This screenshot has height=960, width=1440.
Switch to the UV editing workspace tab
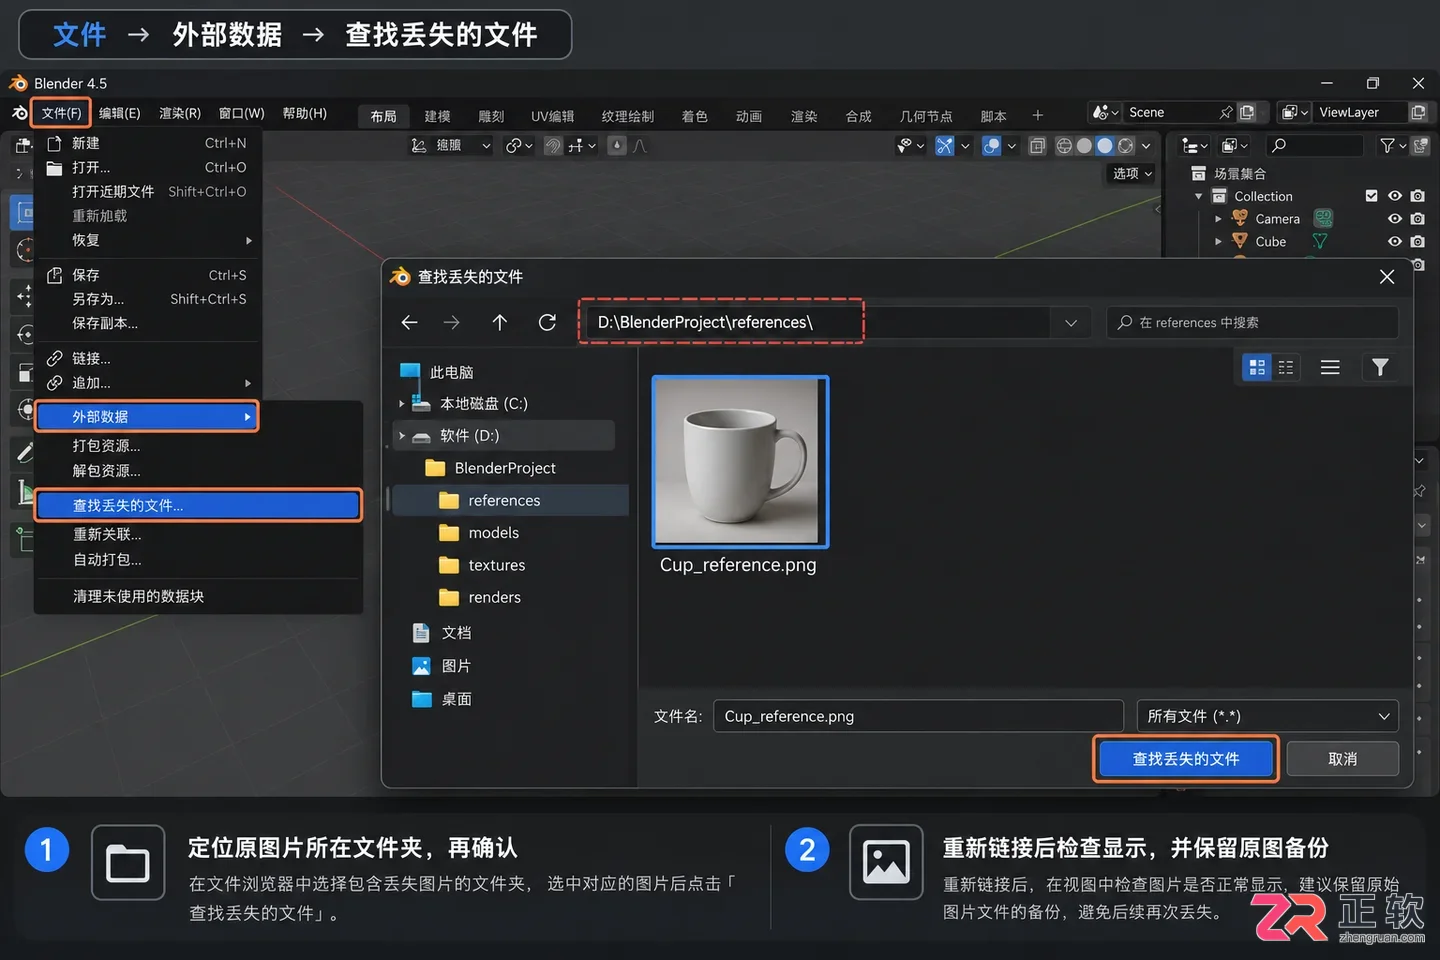(552, 116)
